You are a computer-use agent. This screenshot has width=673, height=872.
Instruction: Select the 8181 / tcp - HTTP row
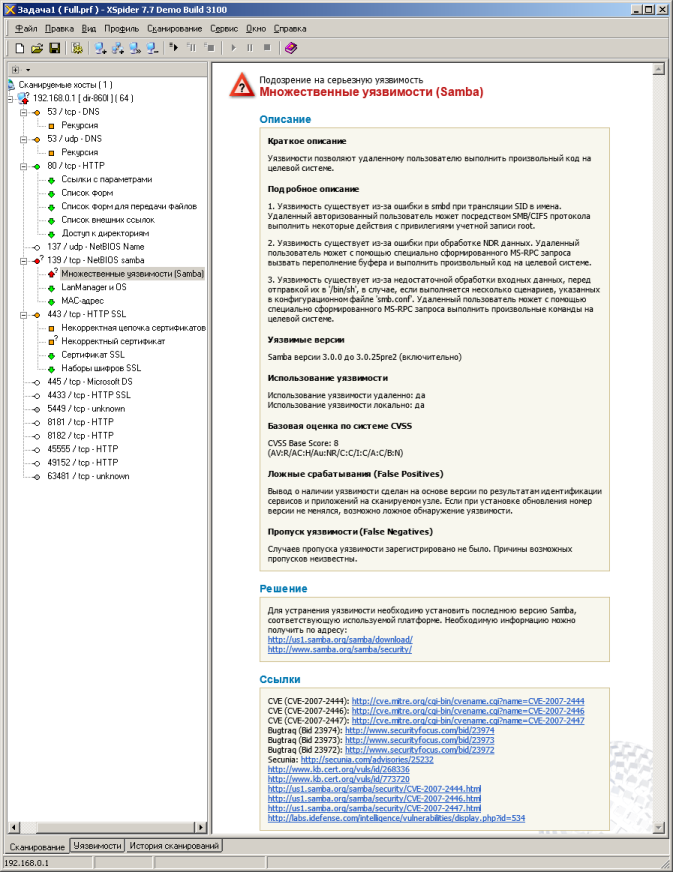(x=80, y=422)
